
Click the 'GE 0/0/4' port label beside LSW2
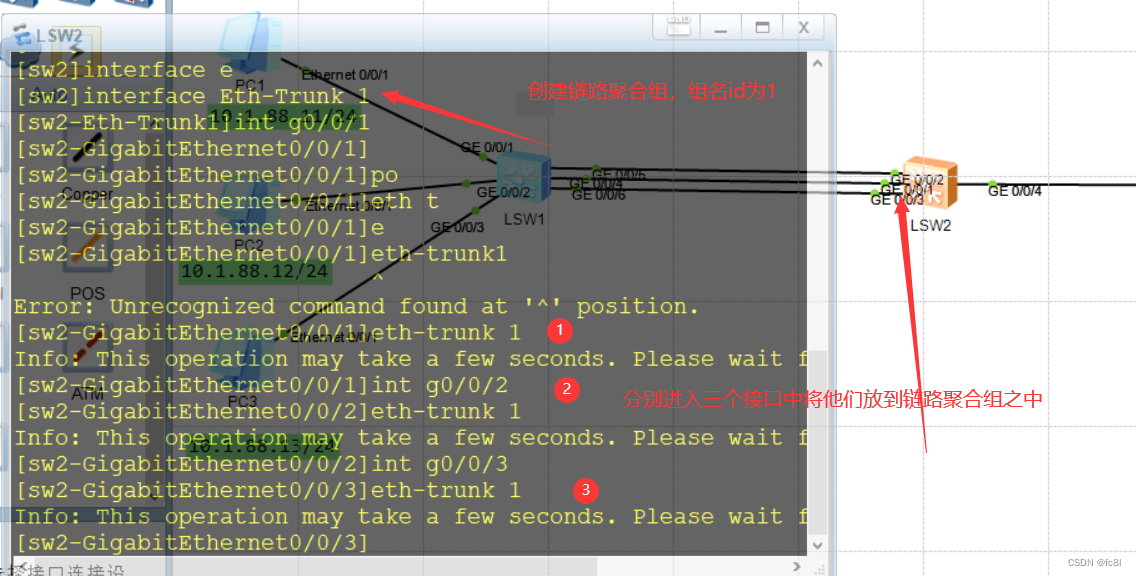click(x=1014, y=191)
